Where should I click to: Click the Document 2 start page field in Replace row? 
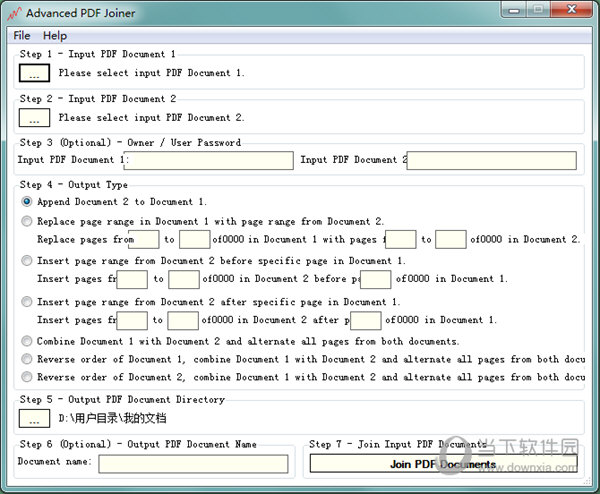pyautogui.click(x=401, y=240)
